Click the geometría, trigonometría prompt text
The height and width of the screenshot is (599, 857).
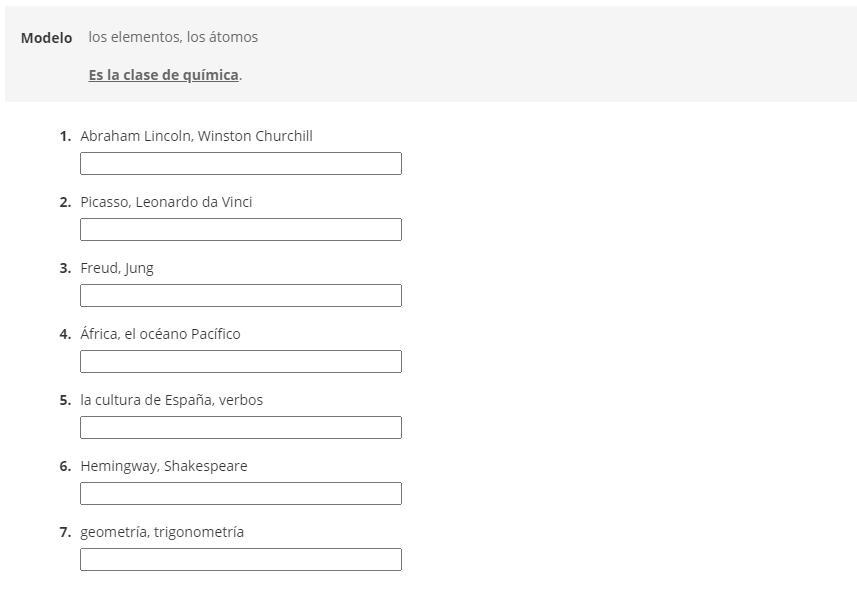[x=162, y=532]
